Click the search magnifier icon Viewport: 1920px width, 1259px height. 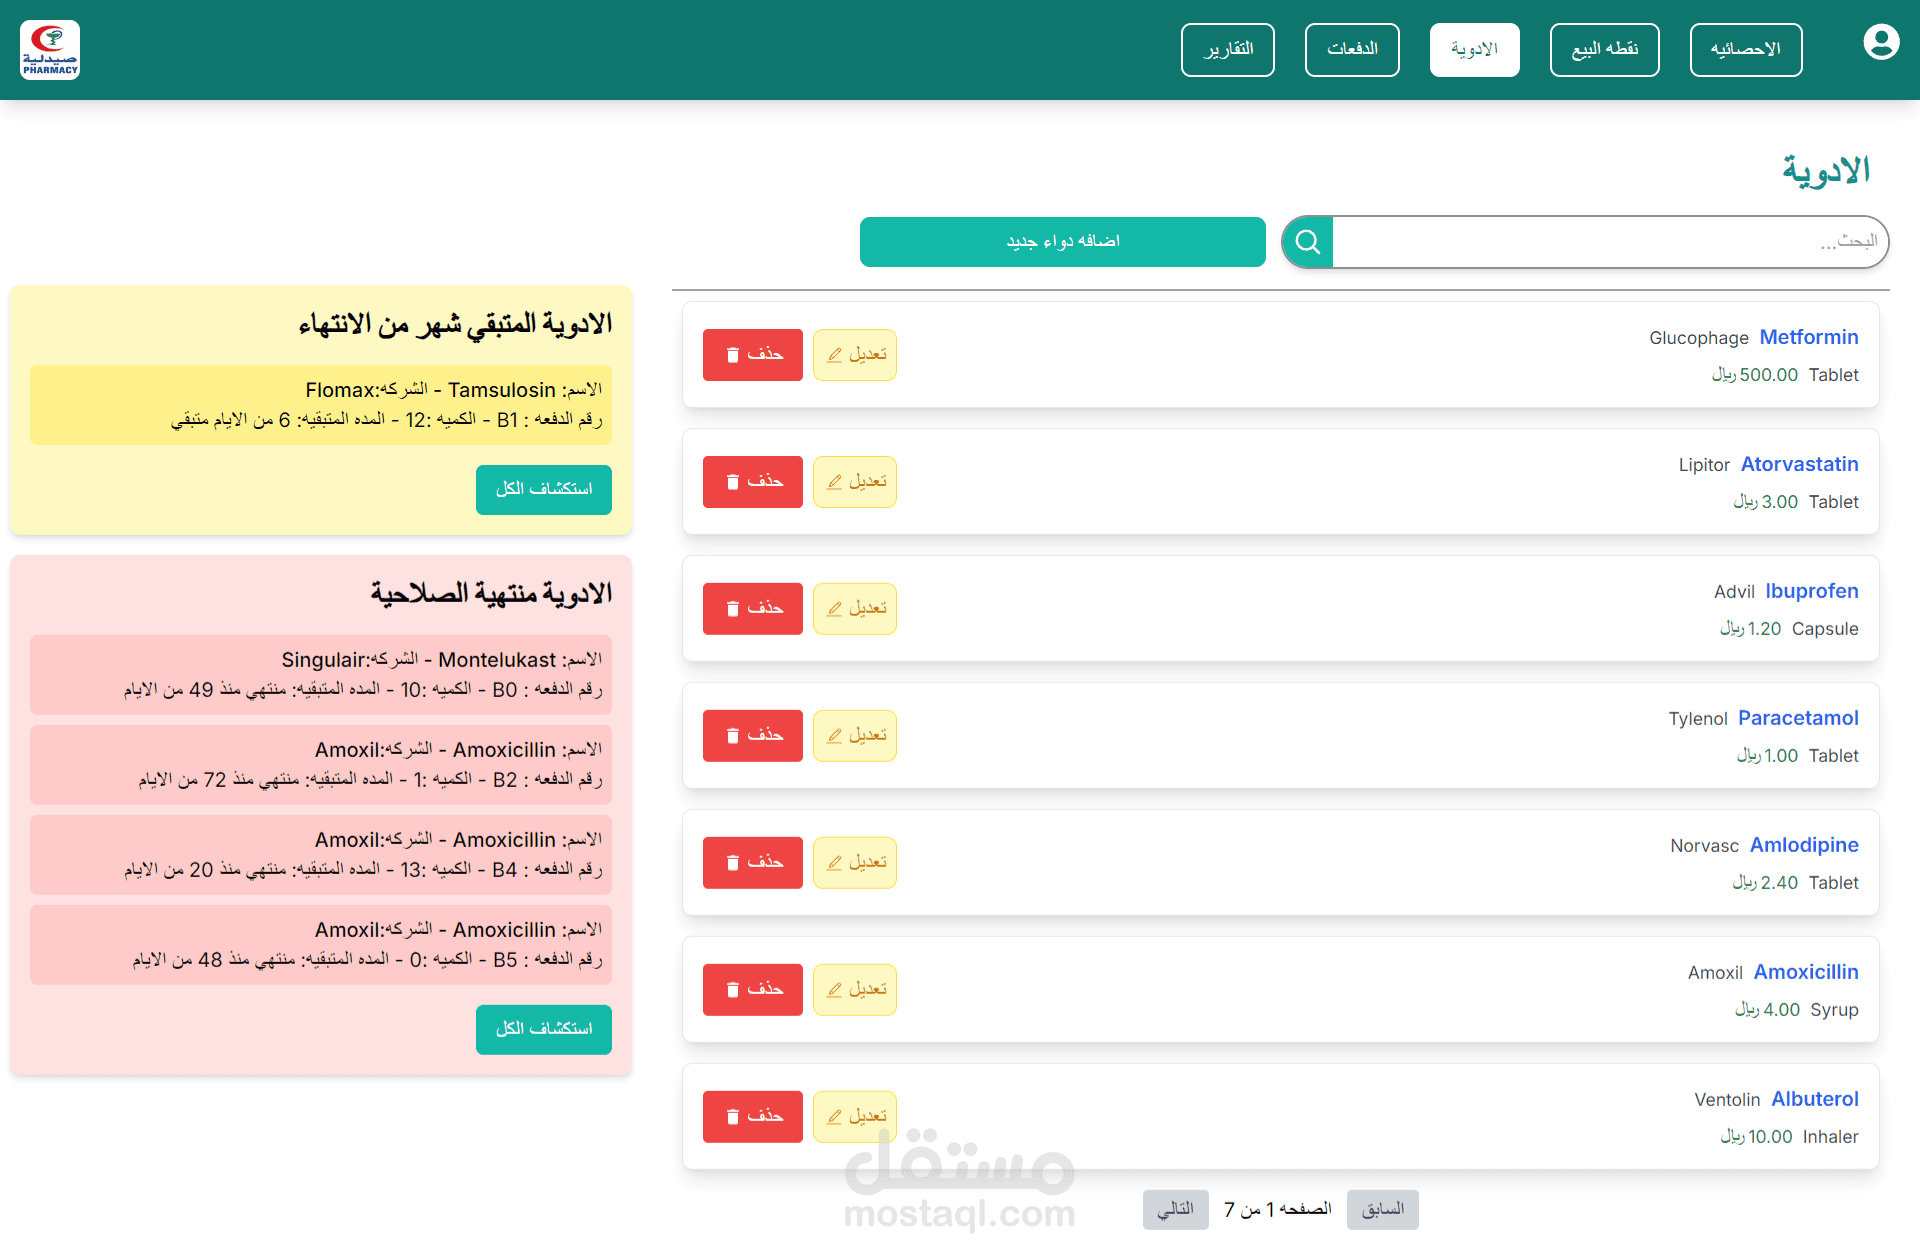coord(1308,242)
